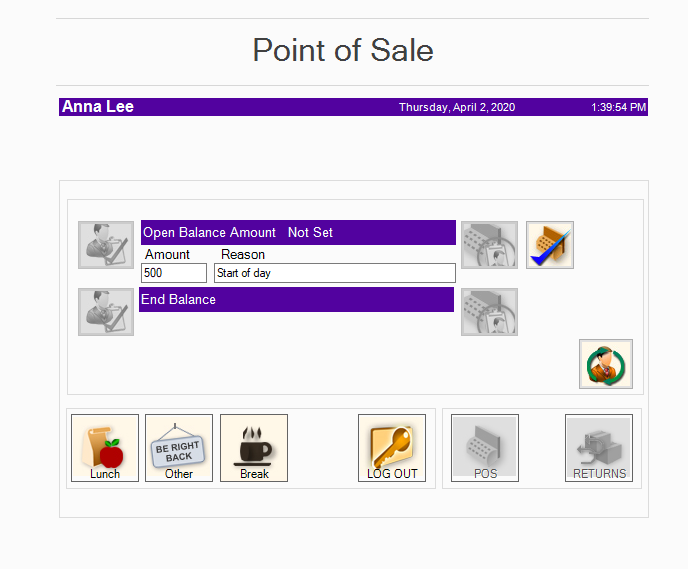Open the RETURNS screen

tap(599, 448)
